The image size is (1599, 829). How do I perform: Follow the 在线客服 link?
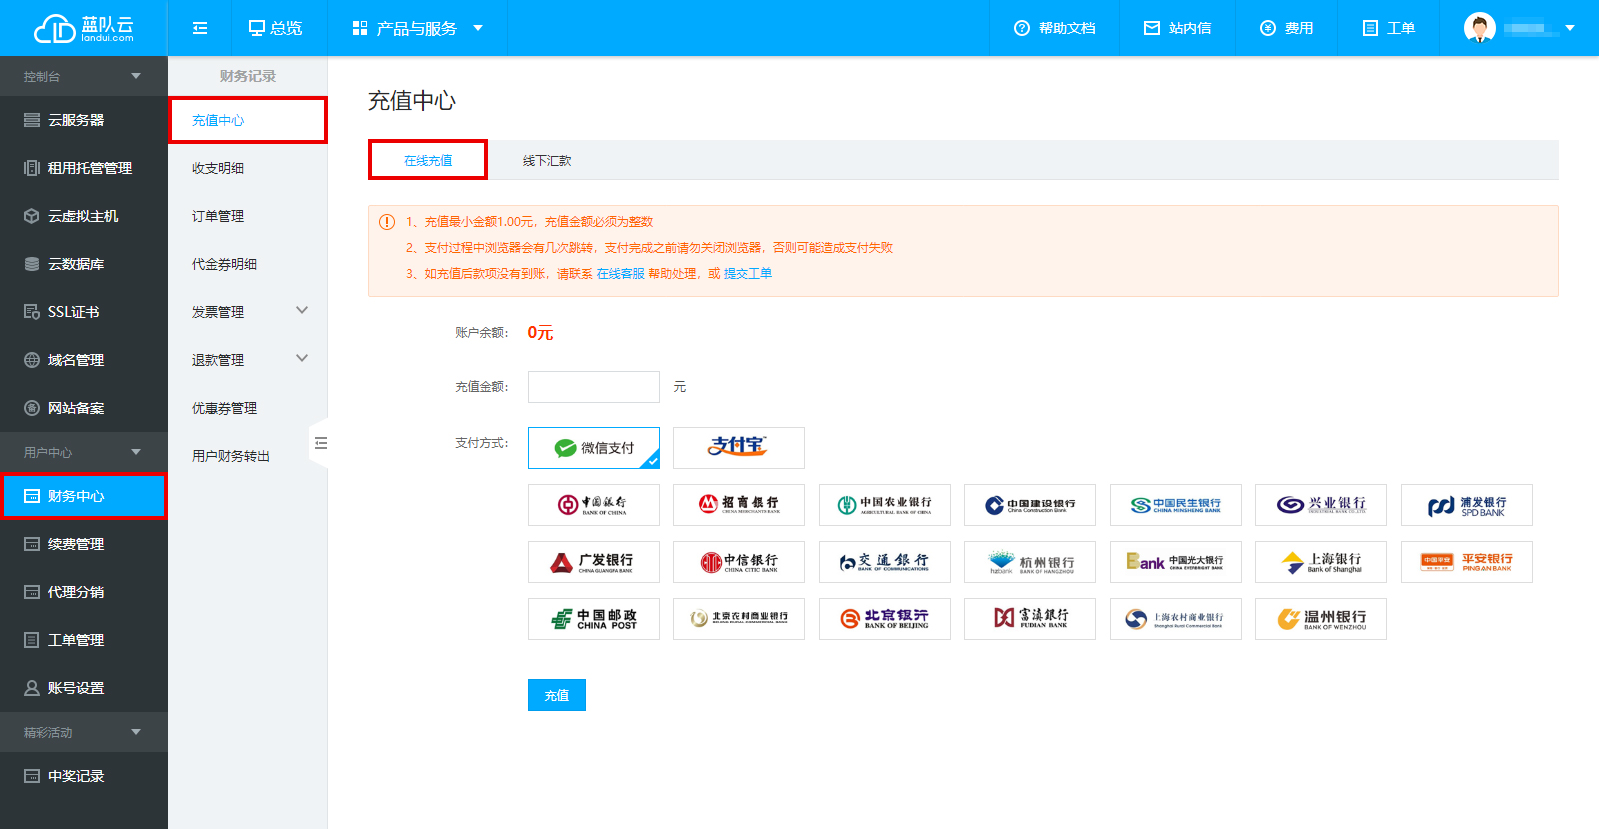(x=621, y=274)
